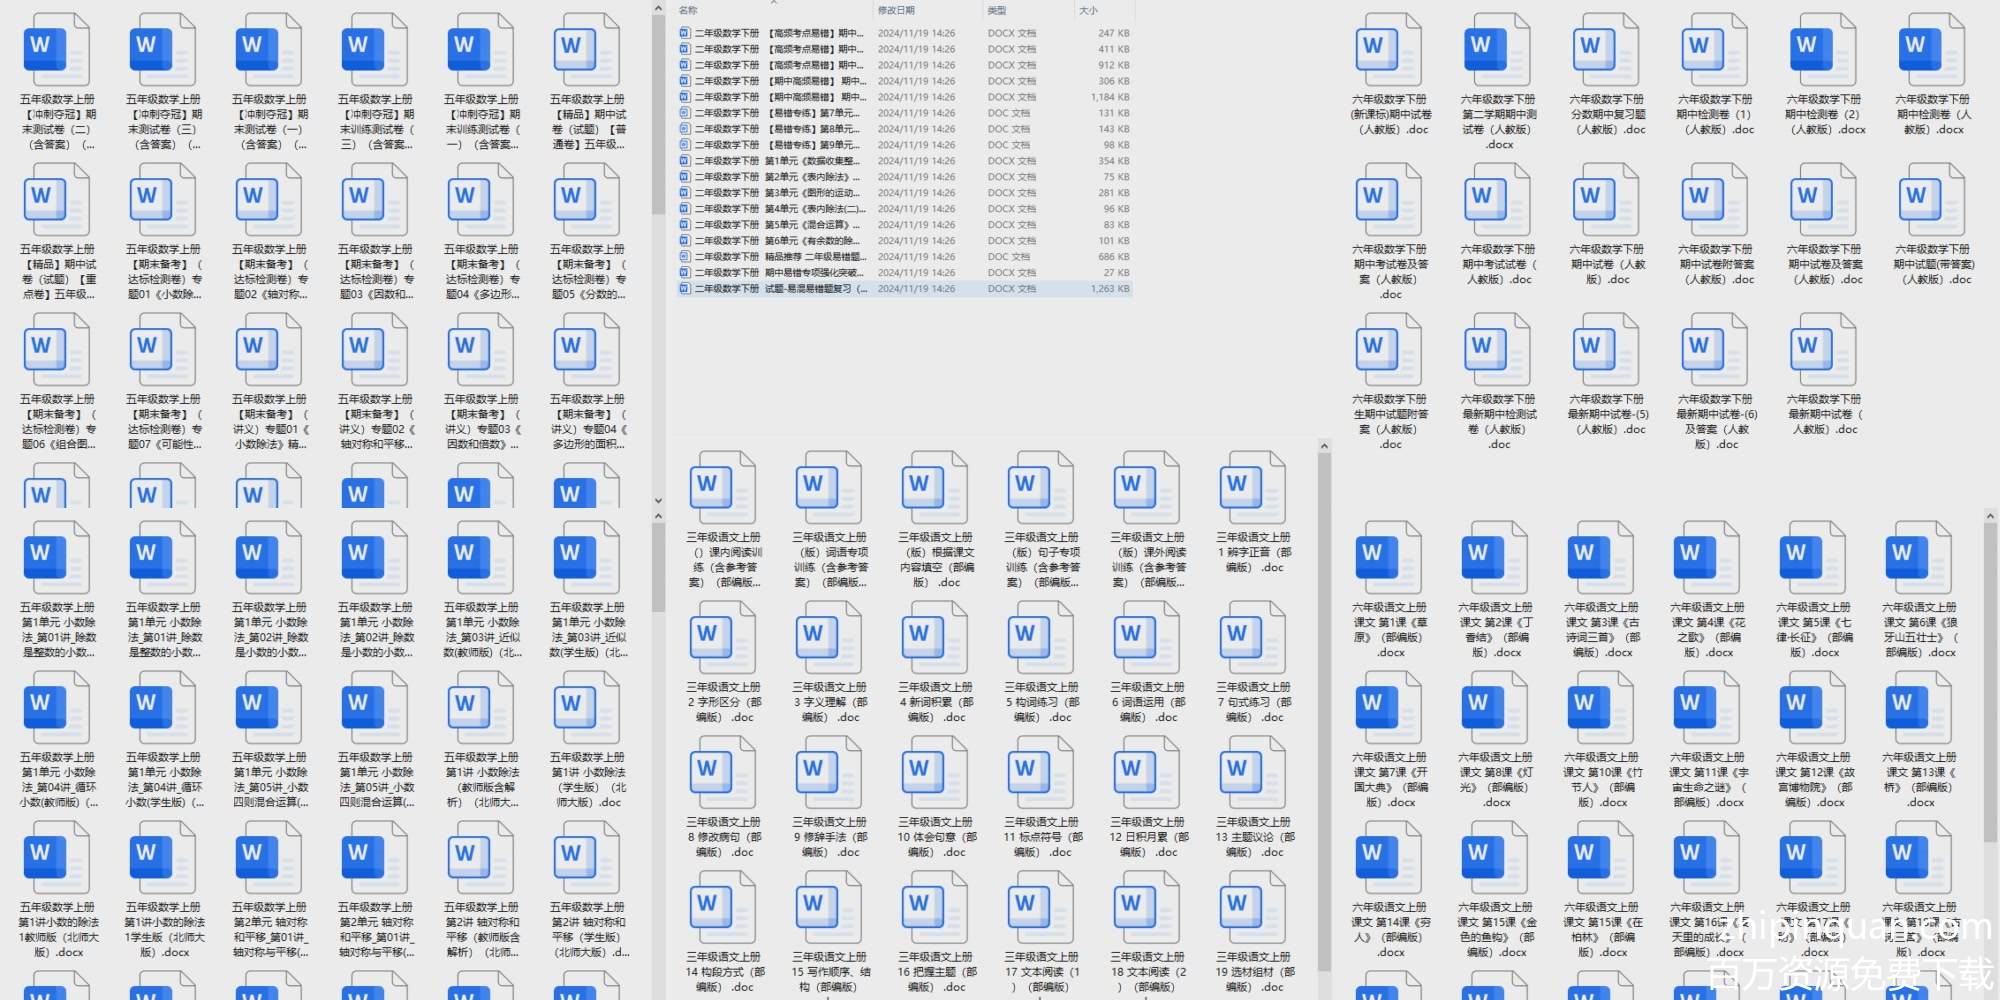The image size is (2000, 1000).
Task: Open 六年级语文上册 第5课《七律·长征》 file icon
Action: tap(1812, 557)
